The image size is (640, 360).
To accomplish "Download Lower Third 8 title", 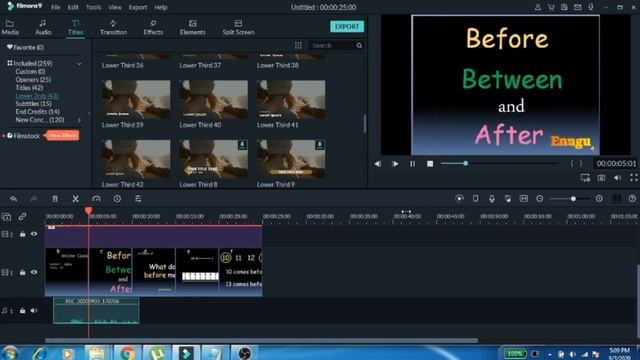I will tap(242, 145).
